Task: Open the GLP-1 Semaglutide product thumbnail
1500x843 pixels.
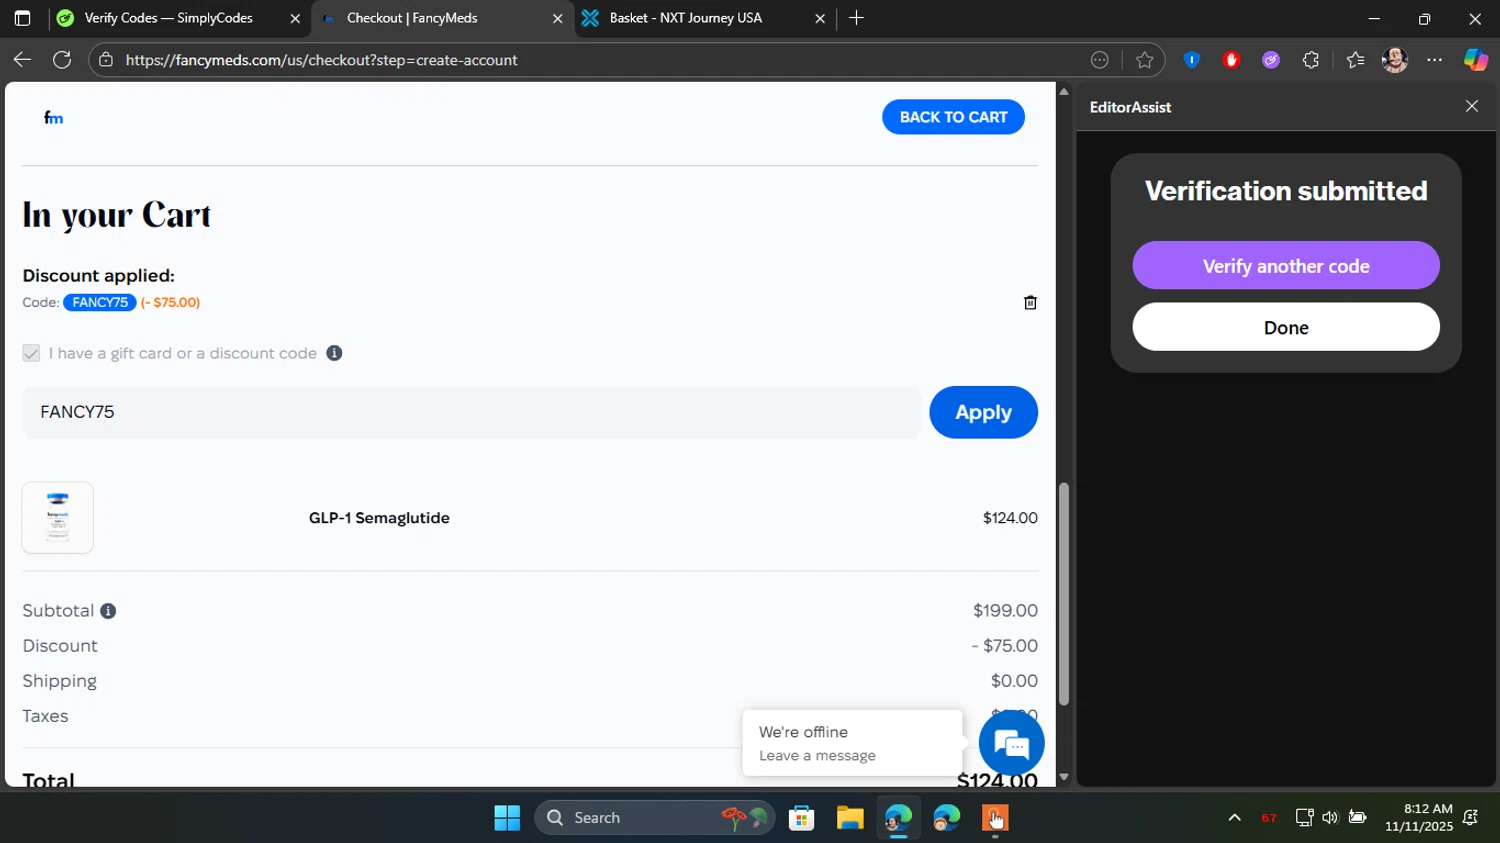Action: click(x=58, y=517)
